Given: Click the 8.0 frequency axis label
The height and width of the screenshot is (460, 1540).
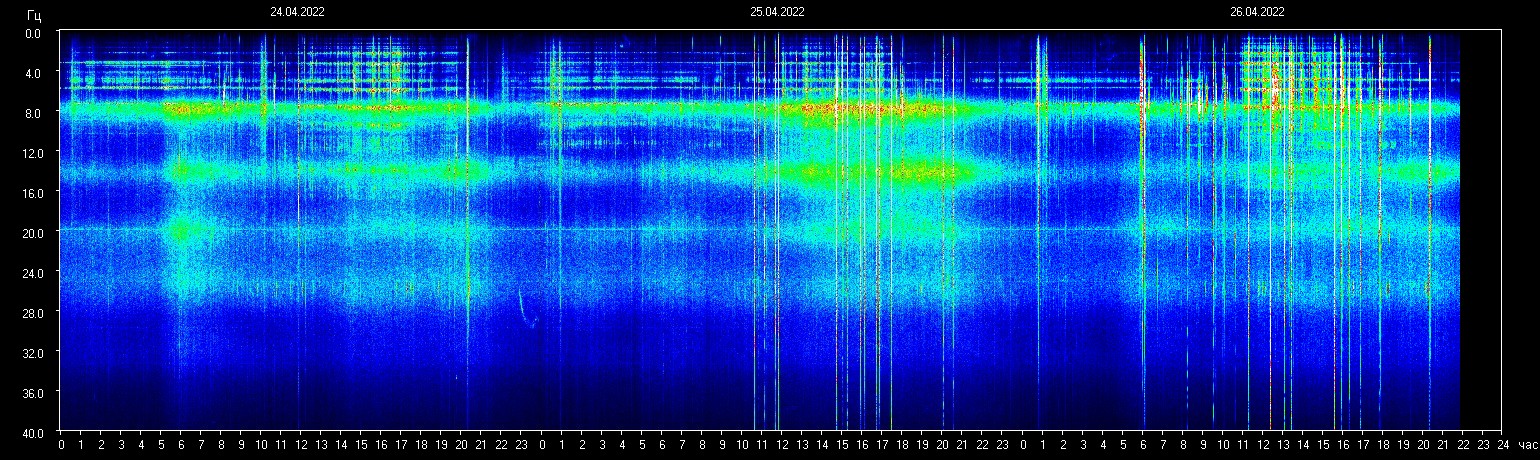Looking at the screenshot, I should click(x=33, y=113).
